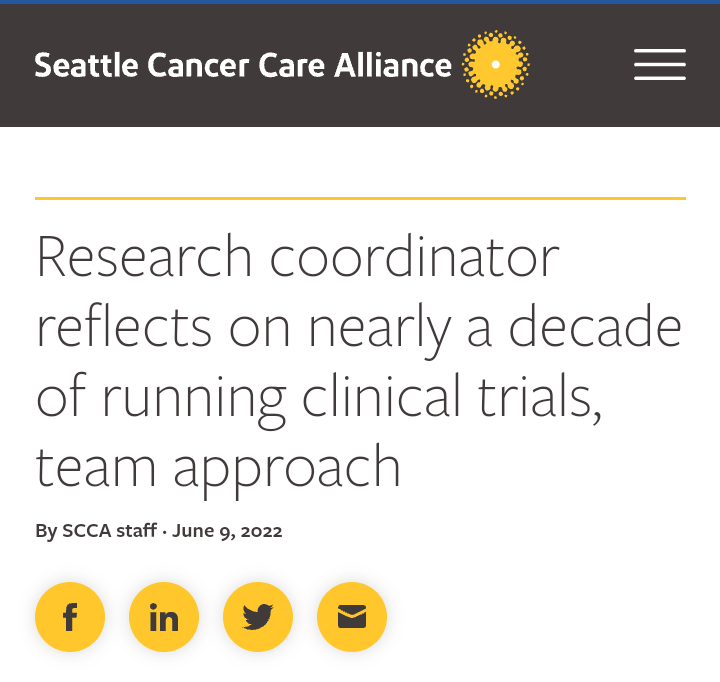720x682 pixels.
Task: Share article on Twitter
Action: (258, 617)
